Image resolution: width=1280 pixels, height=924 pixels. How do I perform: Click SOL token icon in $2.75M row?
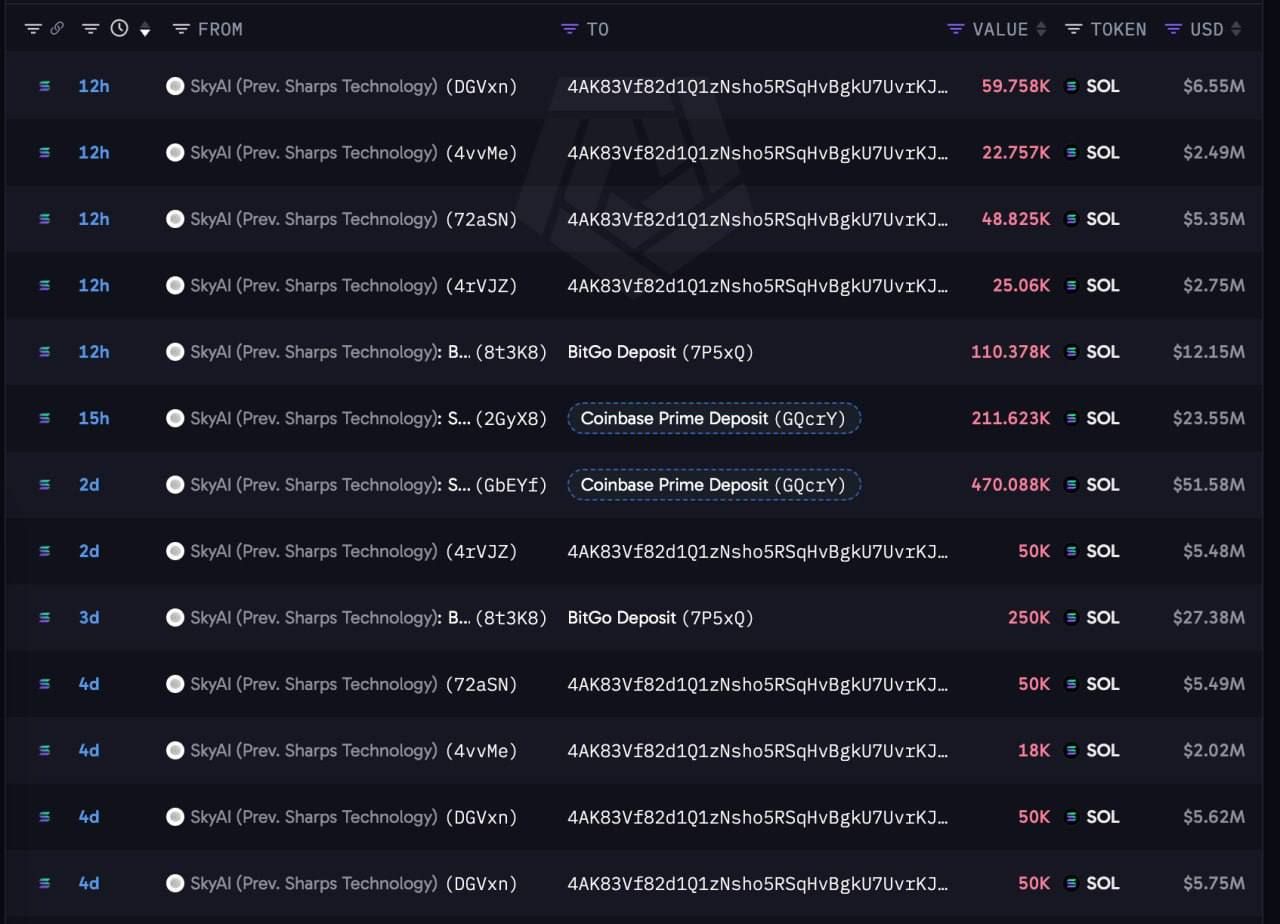tap(1072, 285)
